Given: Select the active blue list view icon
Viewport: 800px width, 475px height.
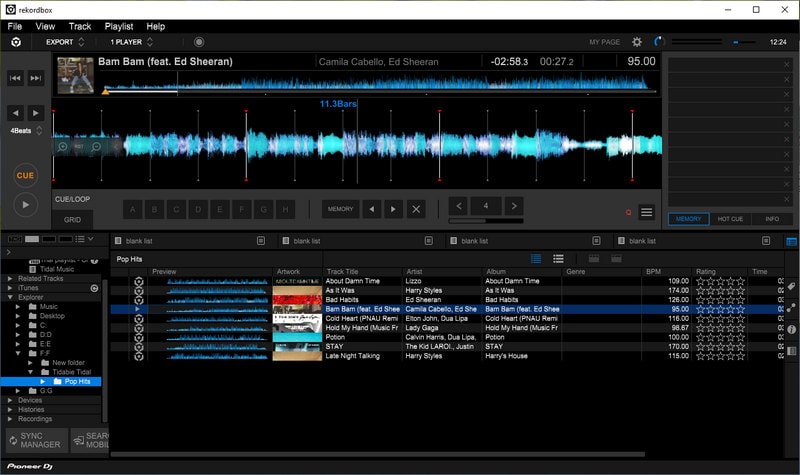Looking at the screenshot, I should [536, 259].
